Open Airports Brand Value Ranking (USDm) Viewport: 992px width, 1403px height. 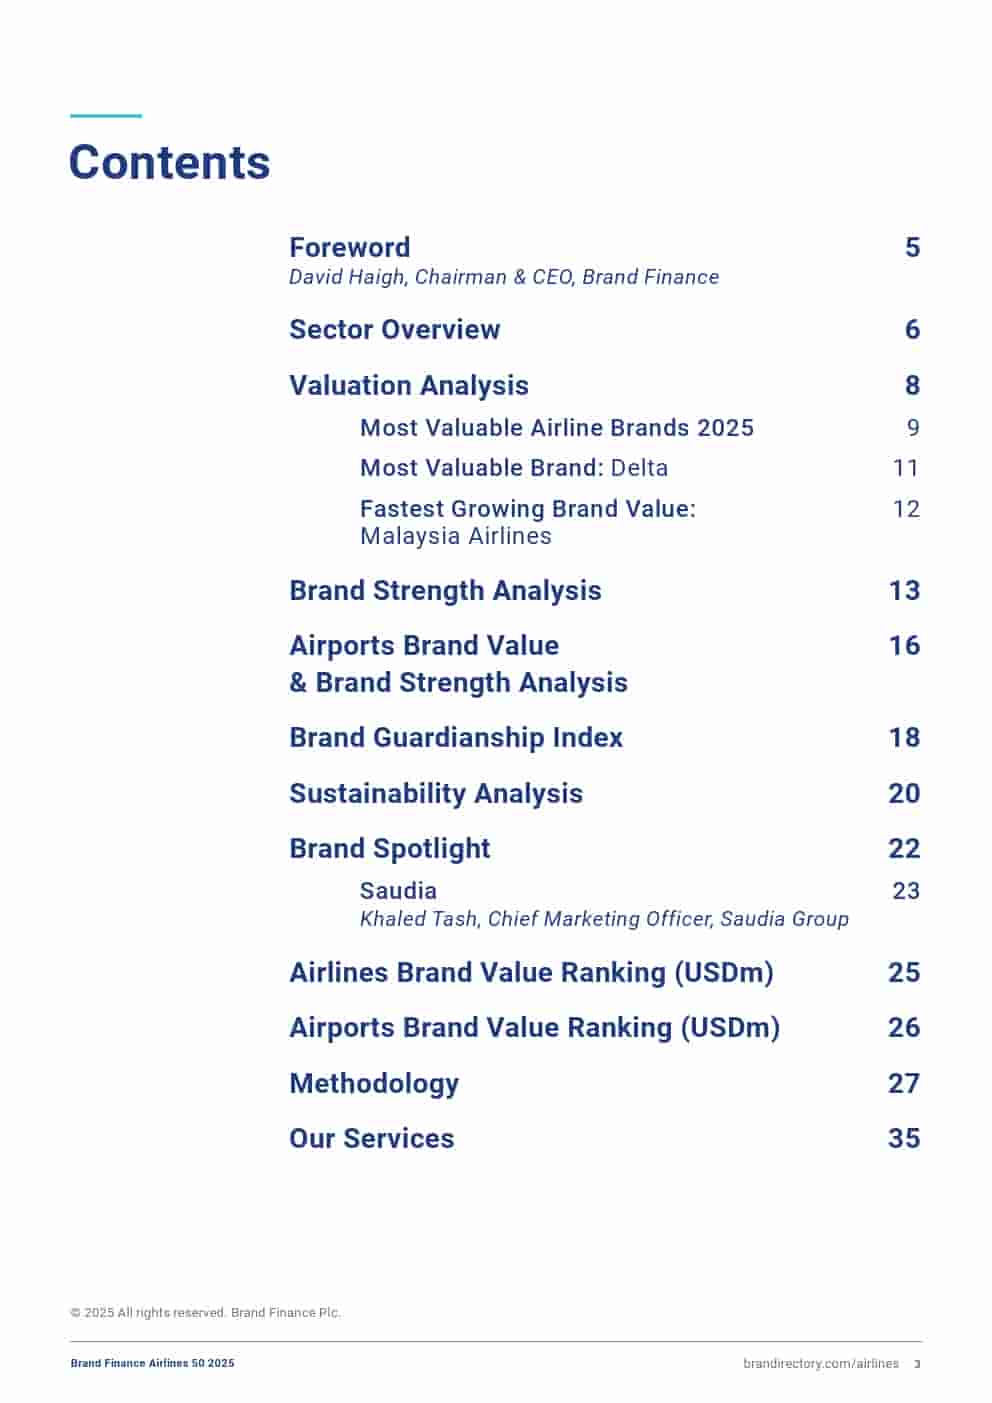[x=534, y=1028]
